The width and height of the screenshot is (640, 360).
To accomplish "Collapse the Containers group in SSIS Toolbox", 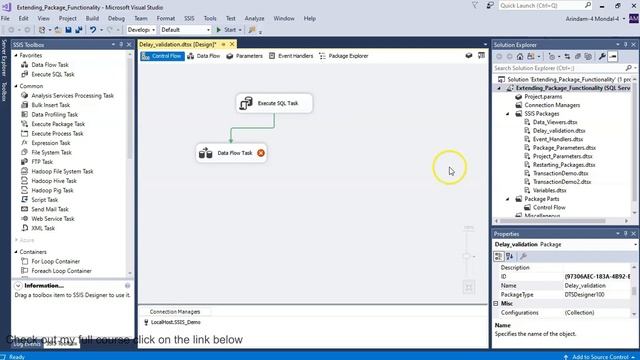I will (x=16, y=252).
